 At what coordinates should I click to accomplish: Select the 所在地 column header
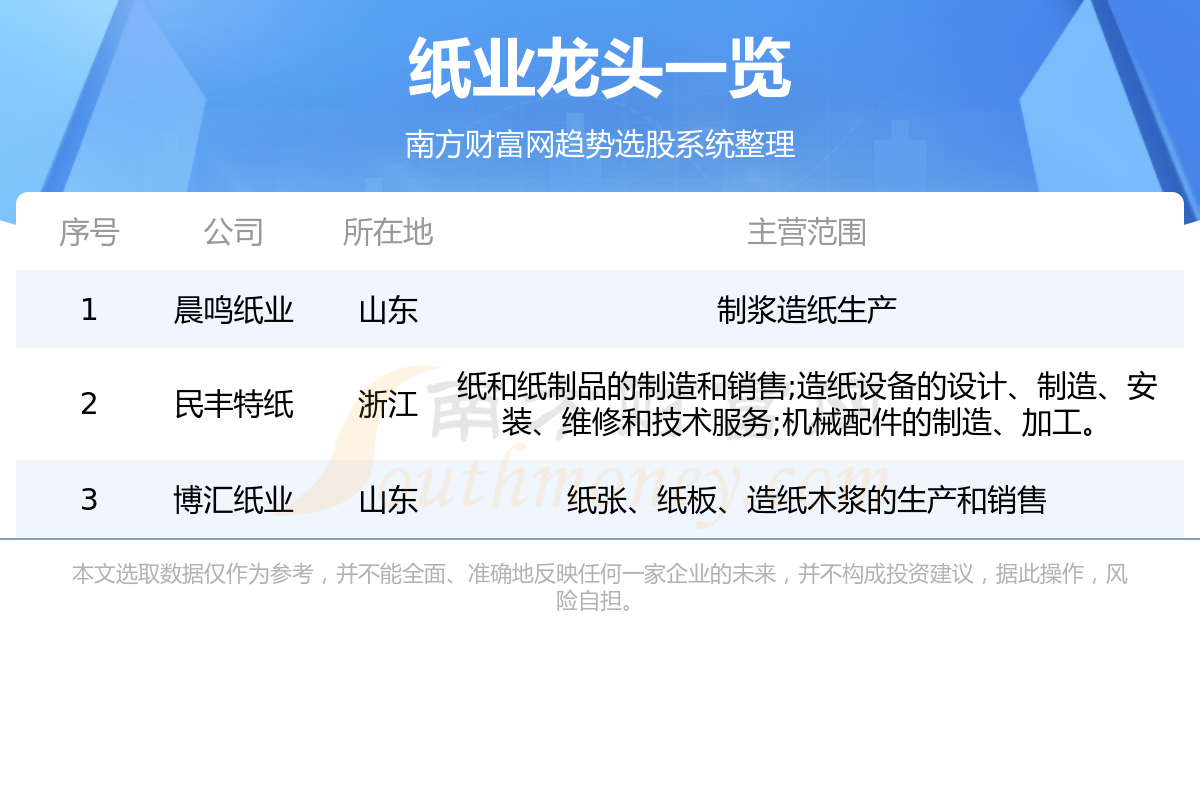(388, 232)
